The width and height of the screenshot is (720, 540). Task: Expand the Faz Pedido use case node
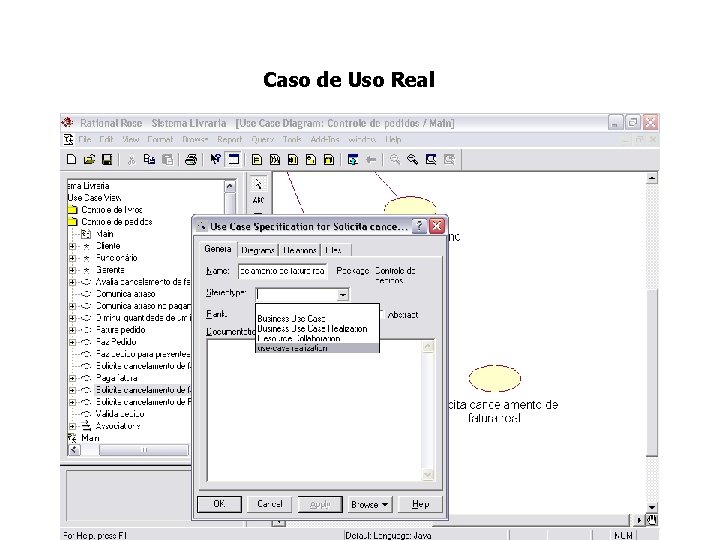(72, 342)
